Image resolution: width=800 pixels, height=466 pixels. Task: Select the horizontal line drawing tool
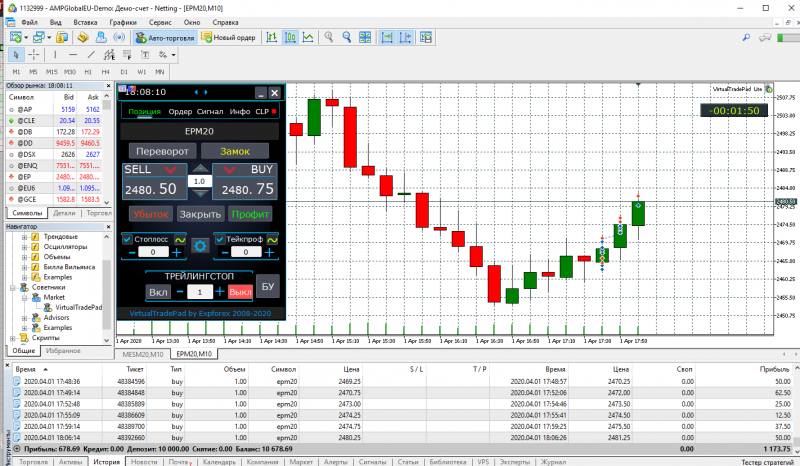(x=73, y=55)
